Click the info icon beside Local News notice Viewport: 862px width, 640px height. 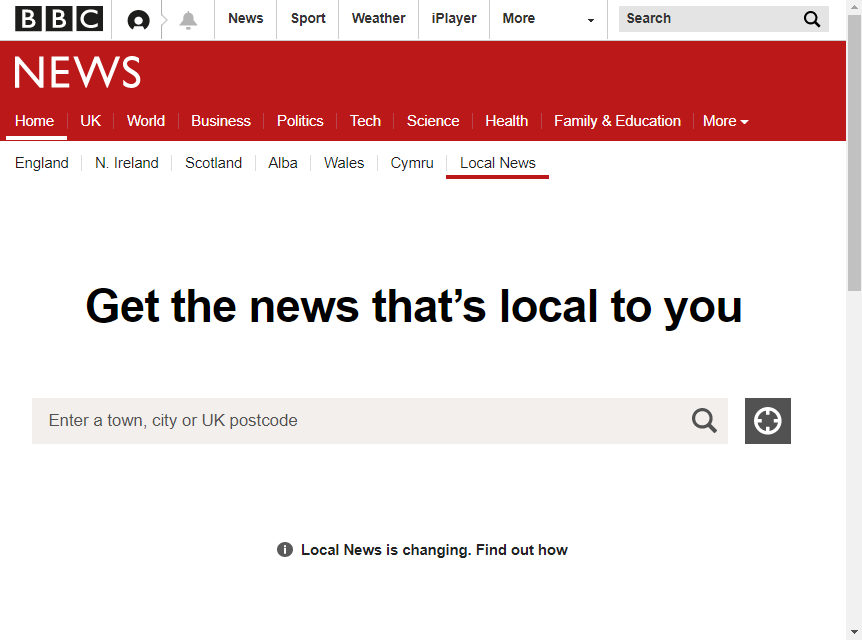pos(285,549)
